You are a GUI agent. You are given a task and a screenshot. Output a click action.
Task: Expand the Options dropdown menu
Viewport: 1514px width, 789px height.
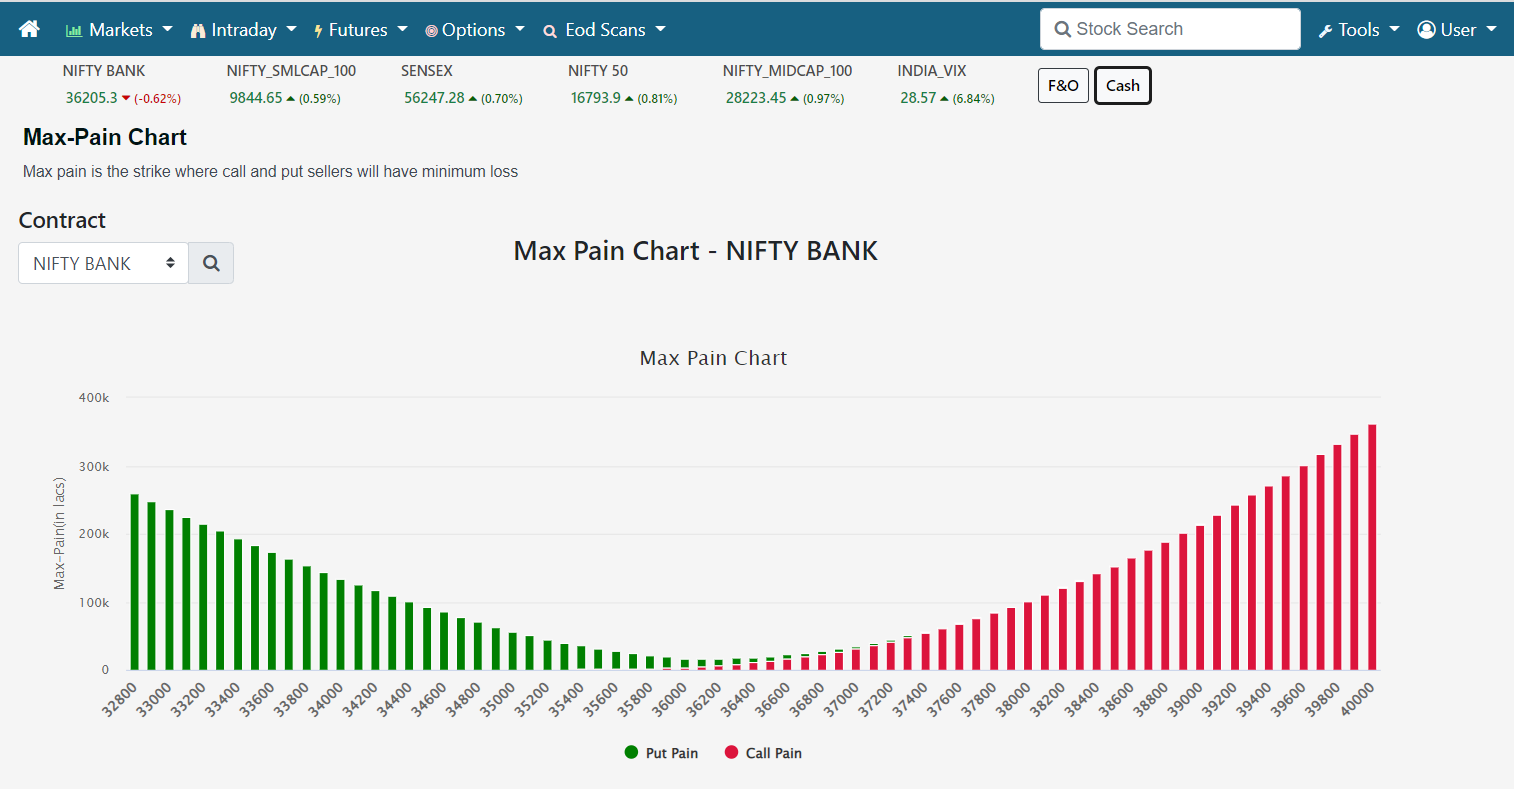474,29
